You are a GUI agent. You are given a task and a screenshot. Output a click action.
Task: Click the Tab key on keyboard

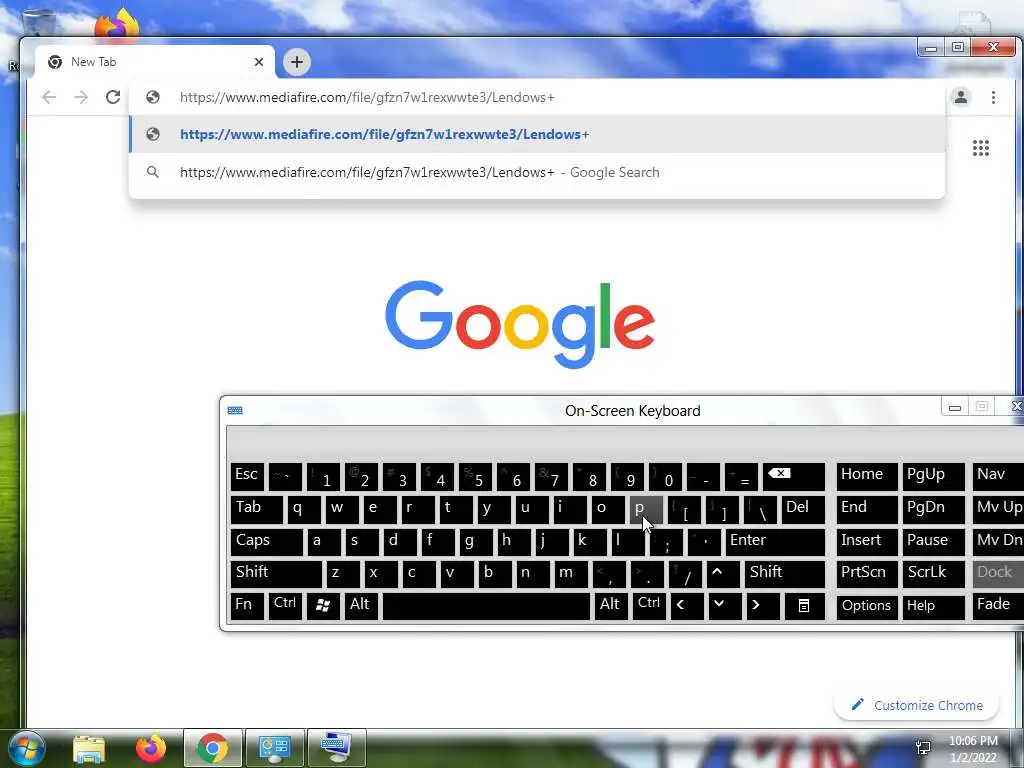257,509
